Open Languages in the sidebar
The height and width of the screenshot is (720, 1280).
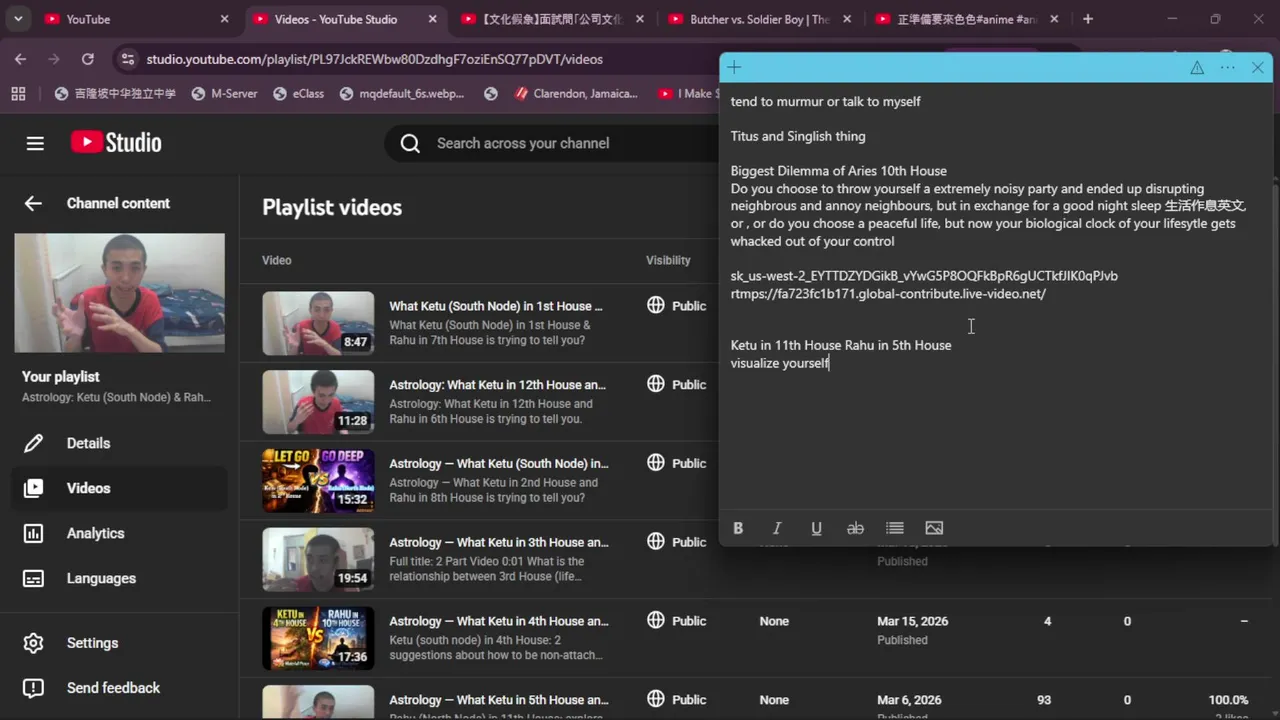click(119, 578)
